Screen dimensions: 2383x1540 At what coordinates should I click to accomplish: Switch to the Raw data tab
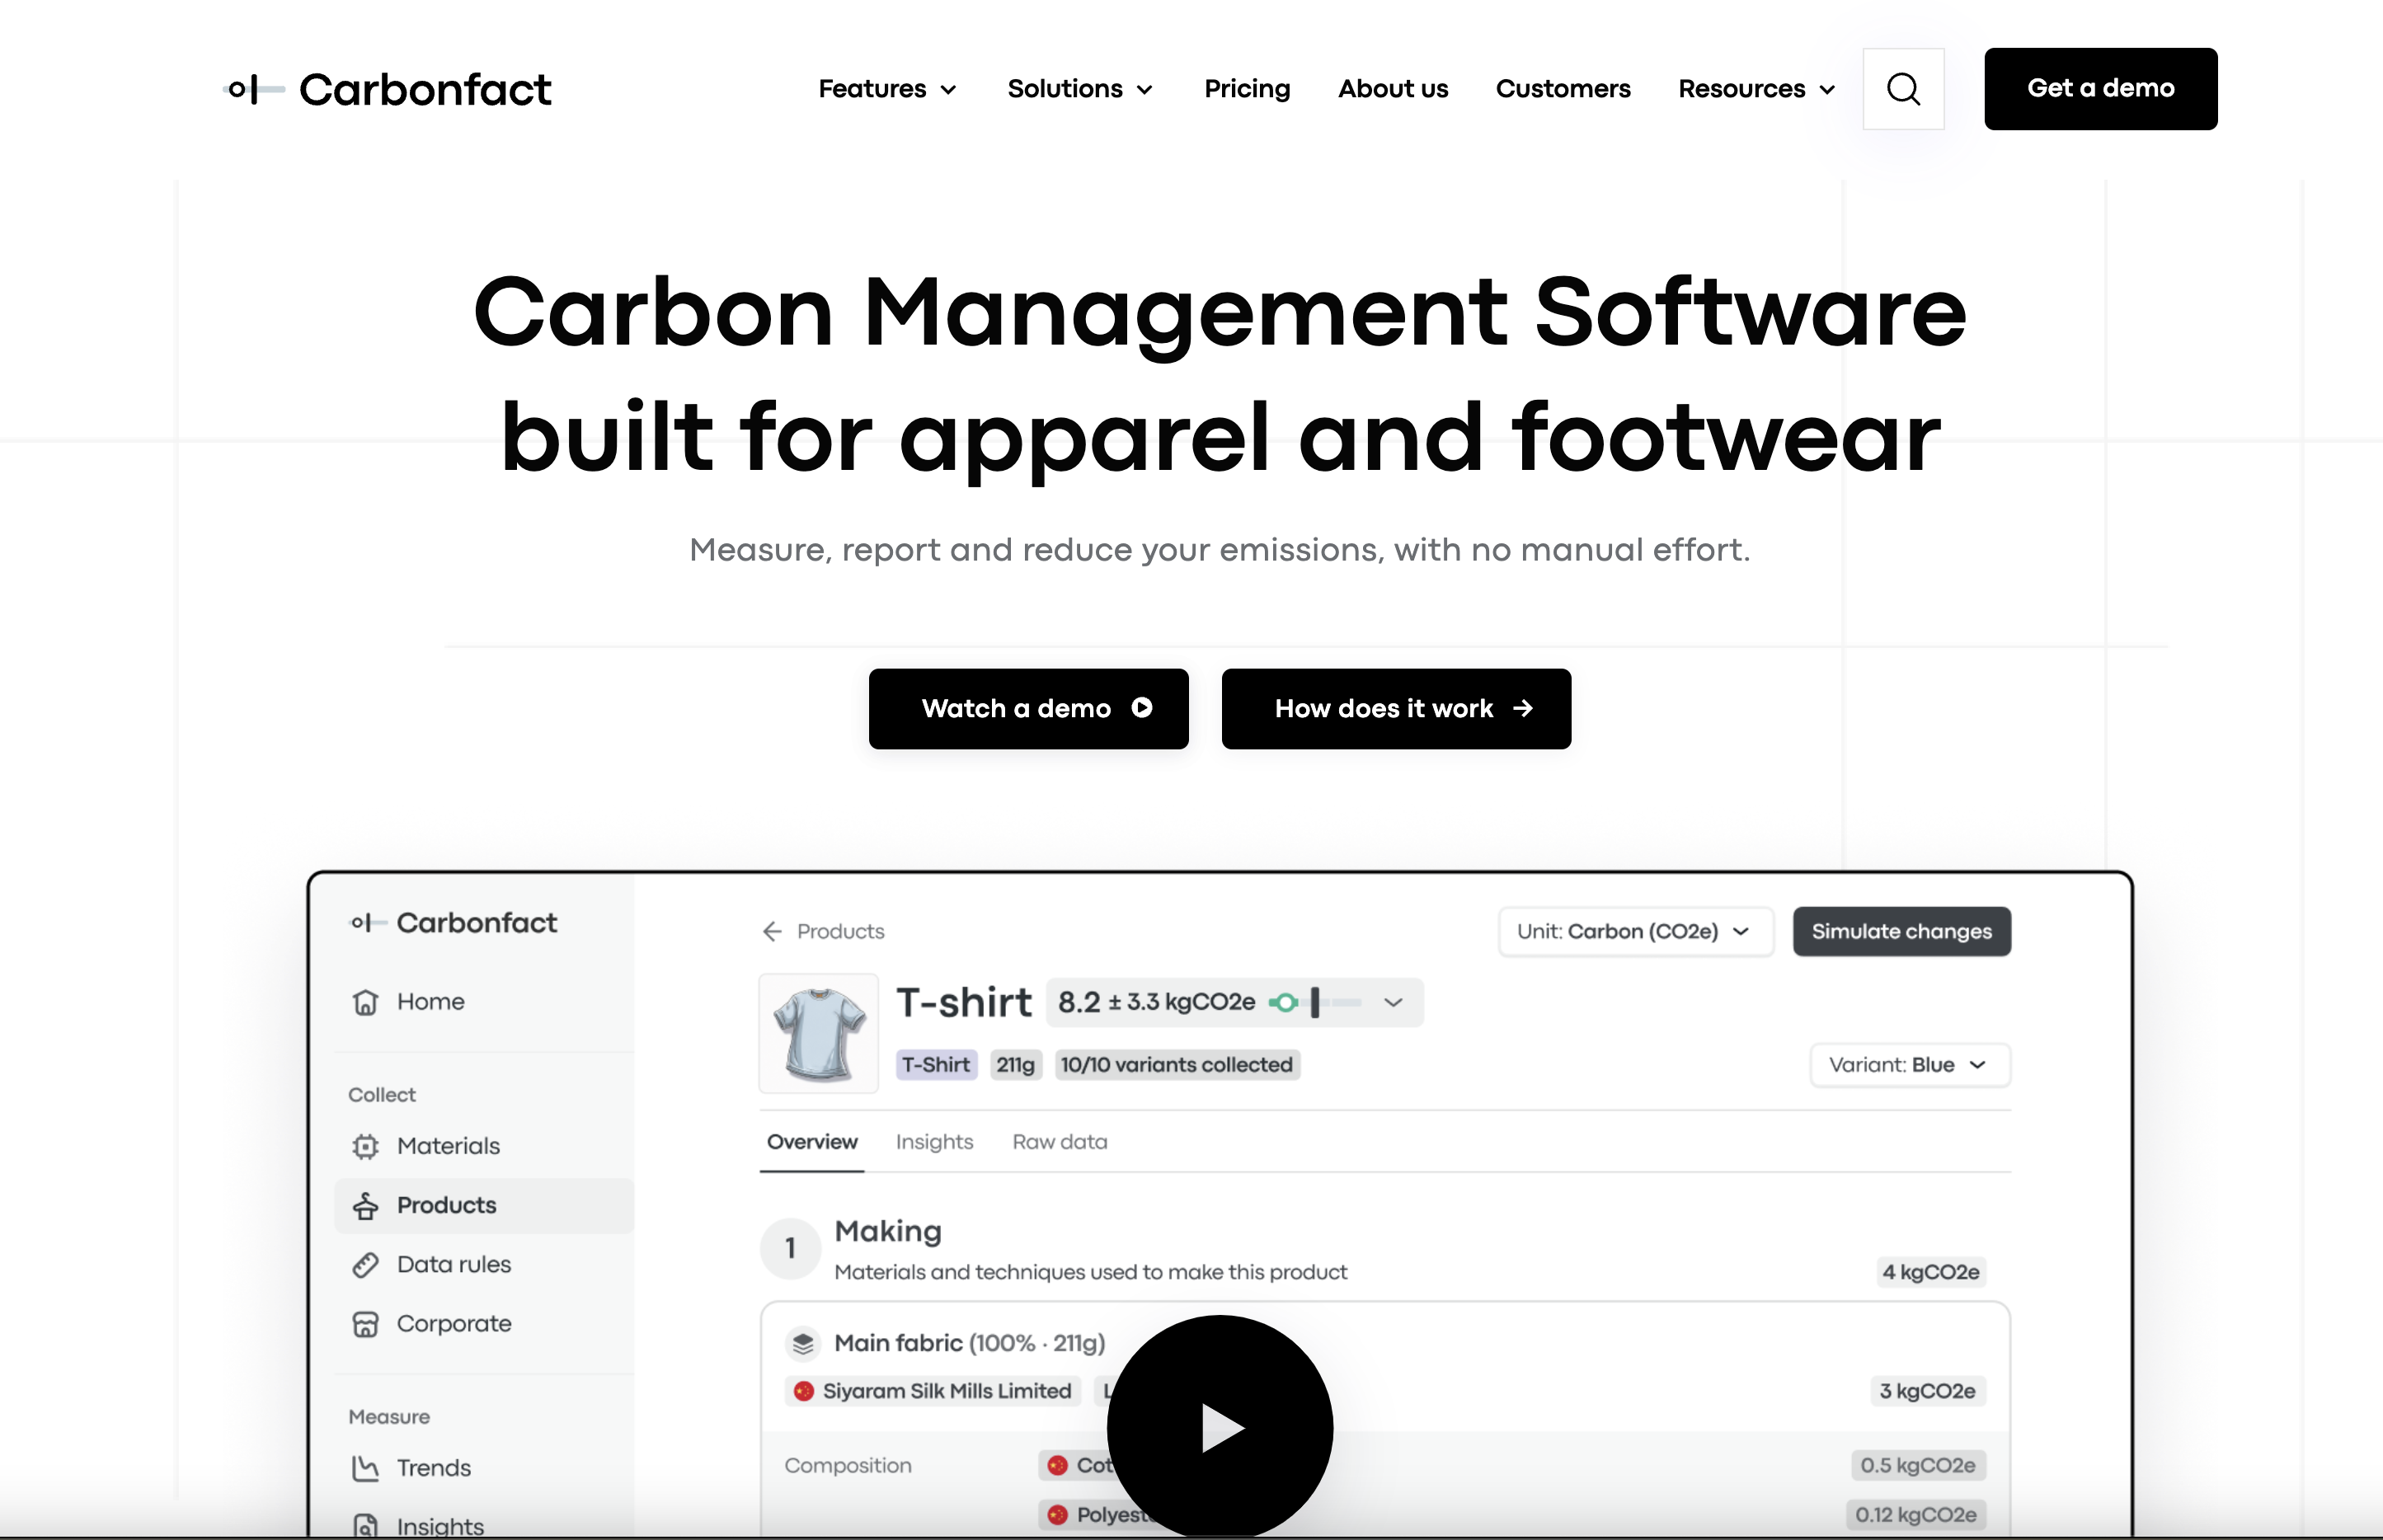pos(1060,1143)
